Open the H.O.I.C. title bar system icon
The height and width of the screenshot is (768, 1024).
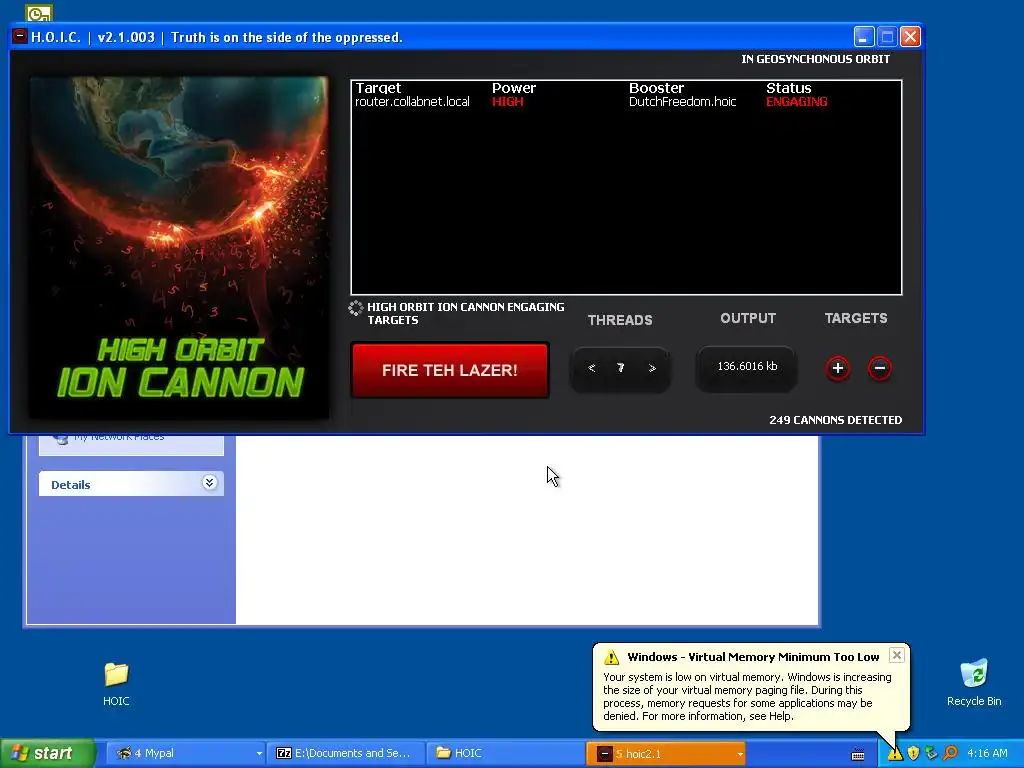[20, 37]
